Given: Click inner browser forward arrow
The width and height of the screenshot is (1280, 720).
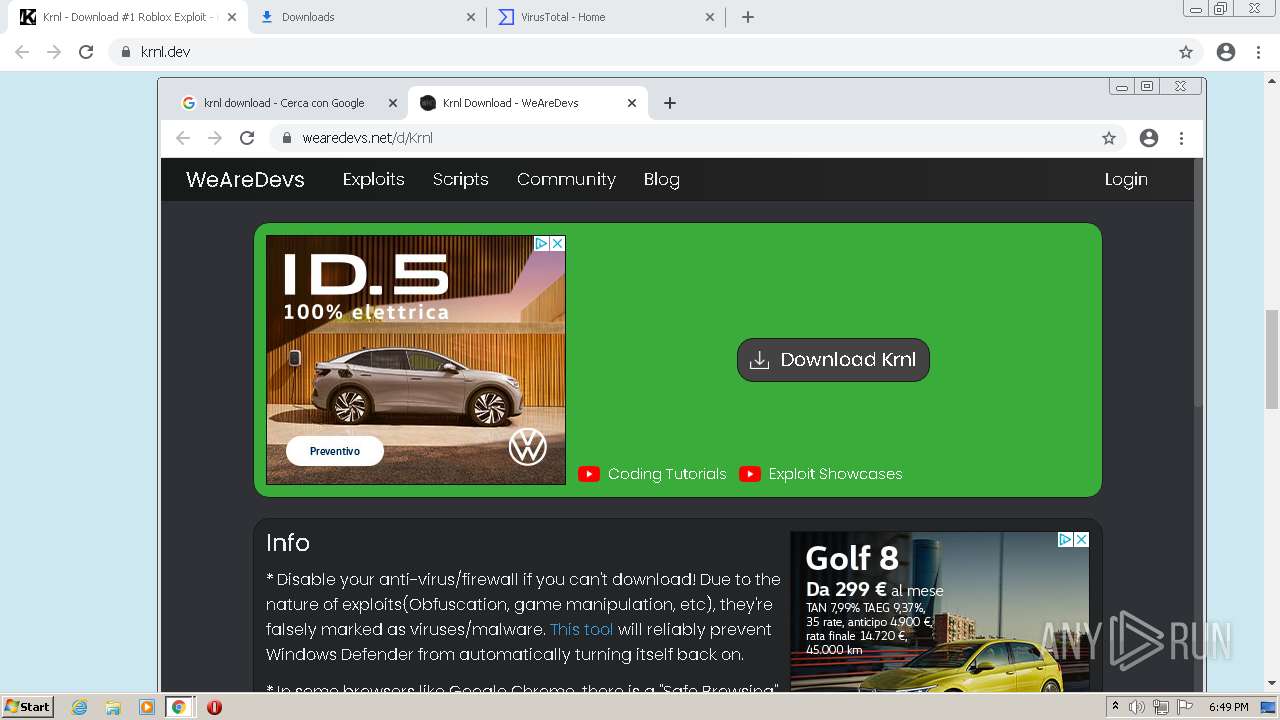Looking at the screenshot, I should pyautogui.click(x=215, y=138).
